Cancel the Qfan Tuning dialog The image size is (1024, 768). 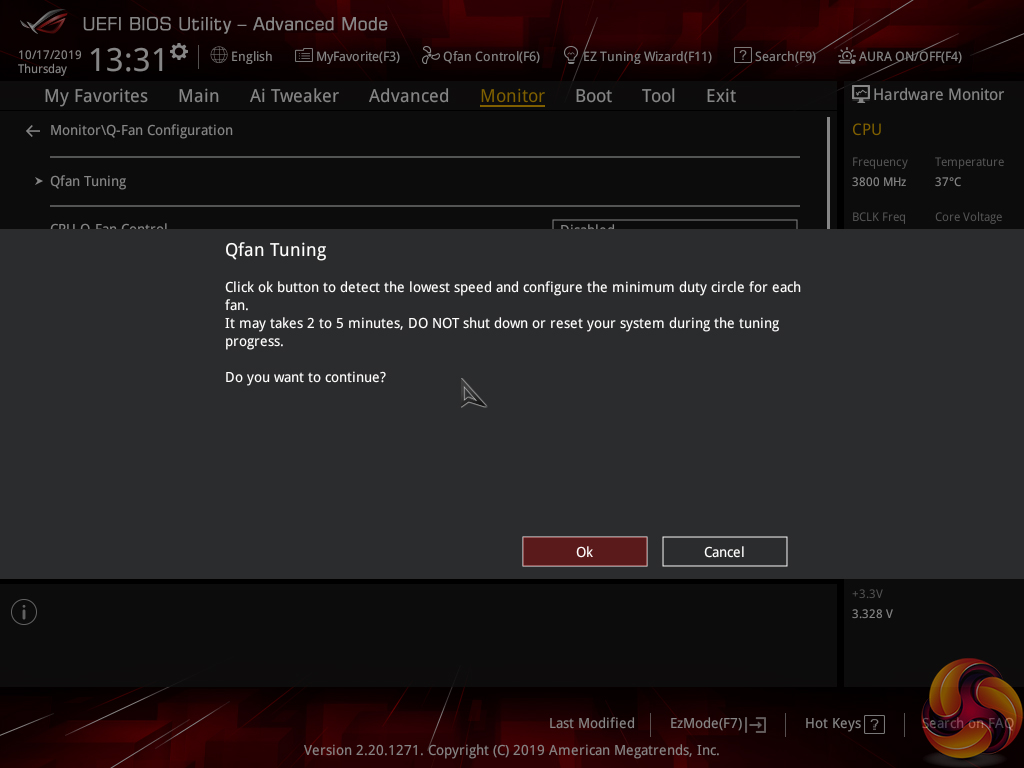point(724,551)
